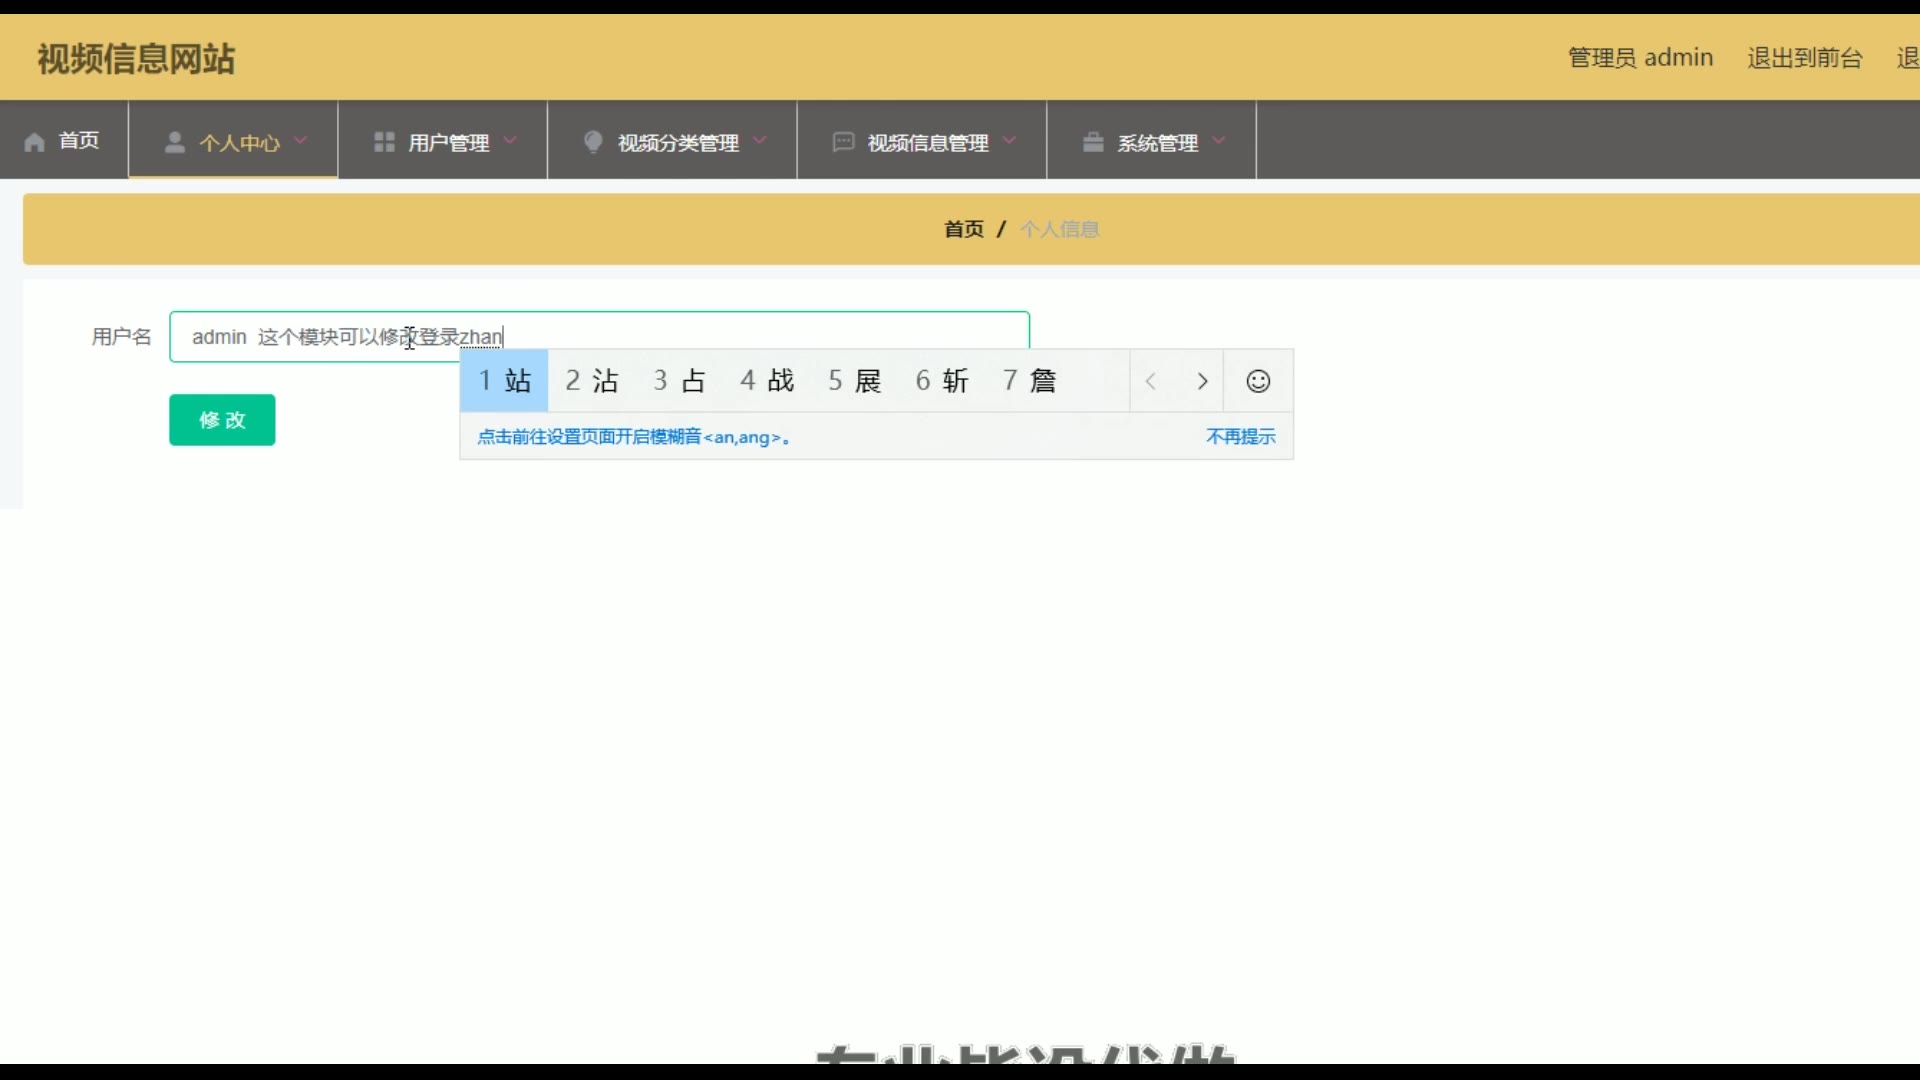Viewport: 1920px width, 1080px height.
Task: Click the chat bubble icon in 视频信息管理
Action: [x=843, y=142]
